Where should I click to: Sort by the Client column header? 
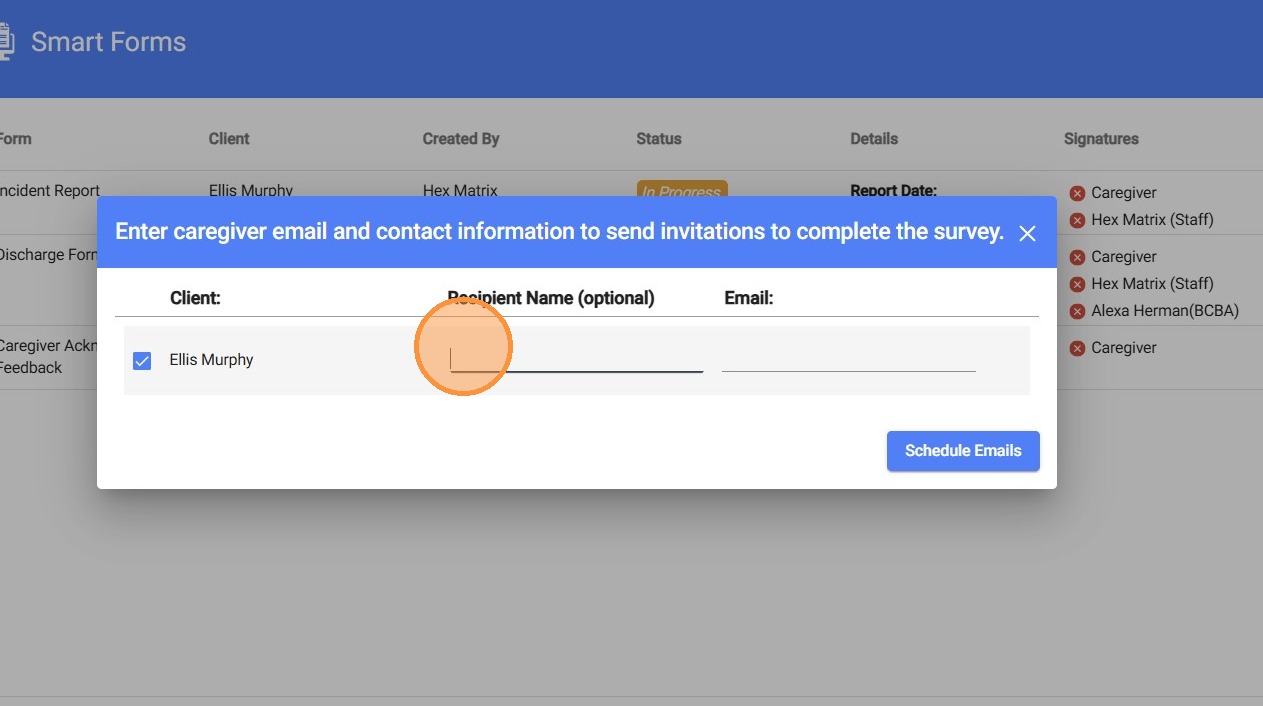pyautogui.click(x=229, y=139)
